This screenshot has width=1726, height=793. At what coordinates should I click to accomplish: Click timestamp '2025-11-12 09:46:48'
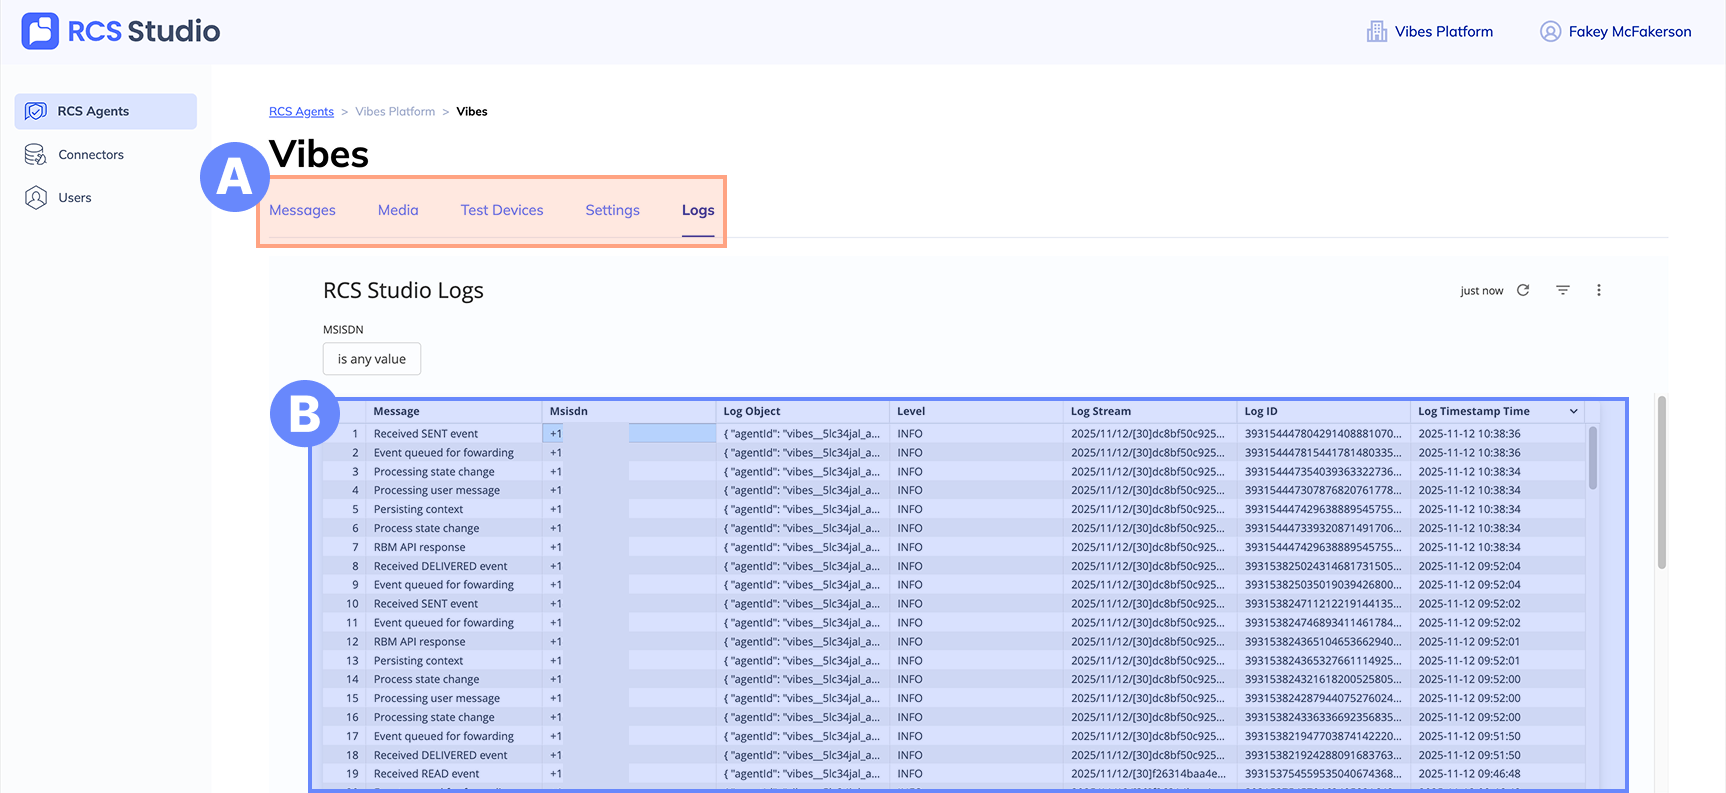click(1469, 774)
